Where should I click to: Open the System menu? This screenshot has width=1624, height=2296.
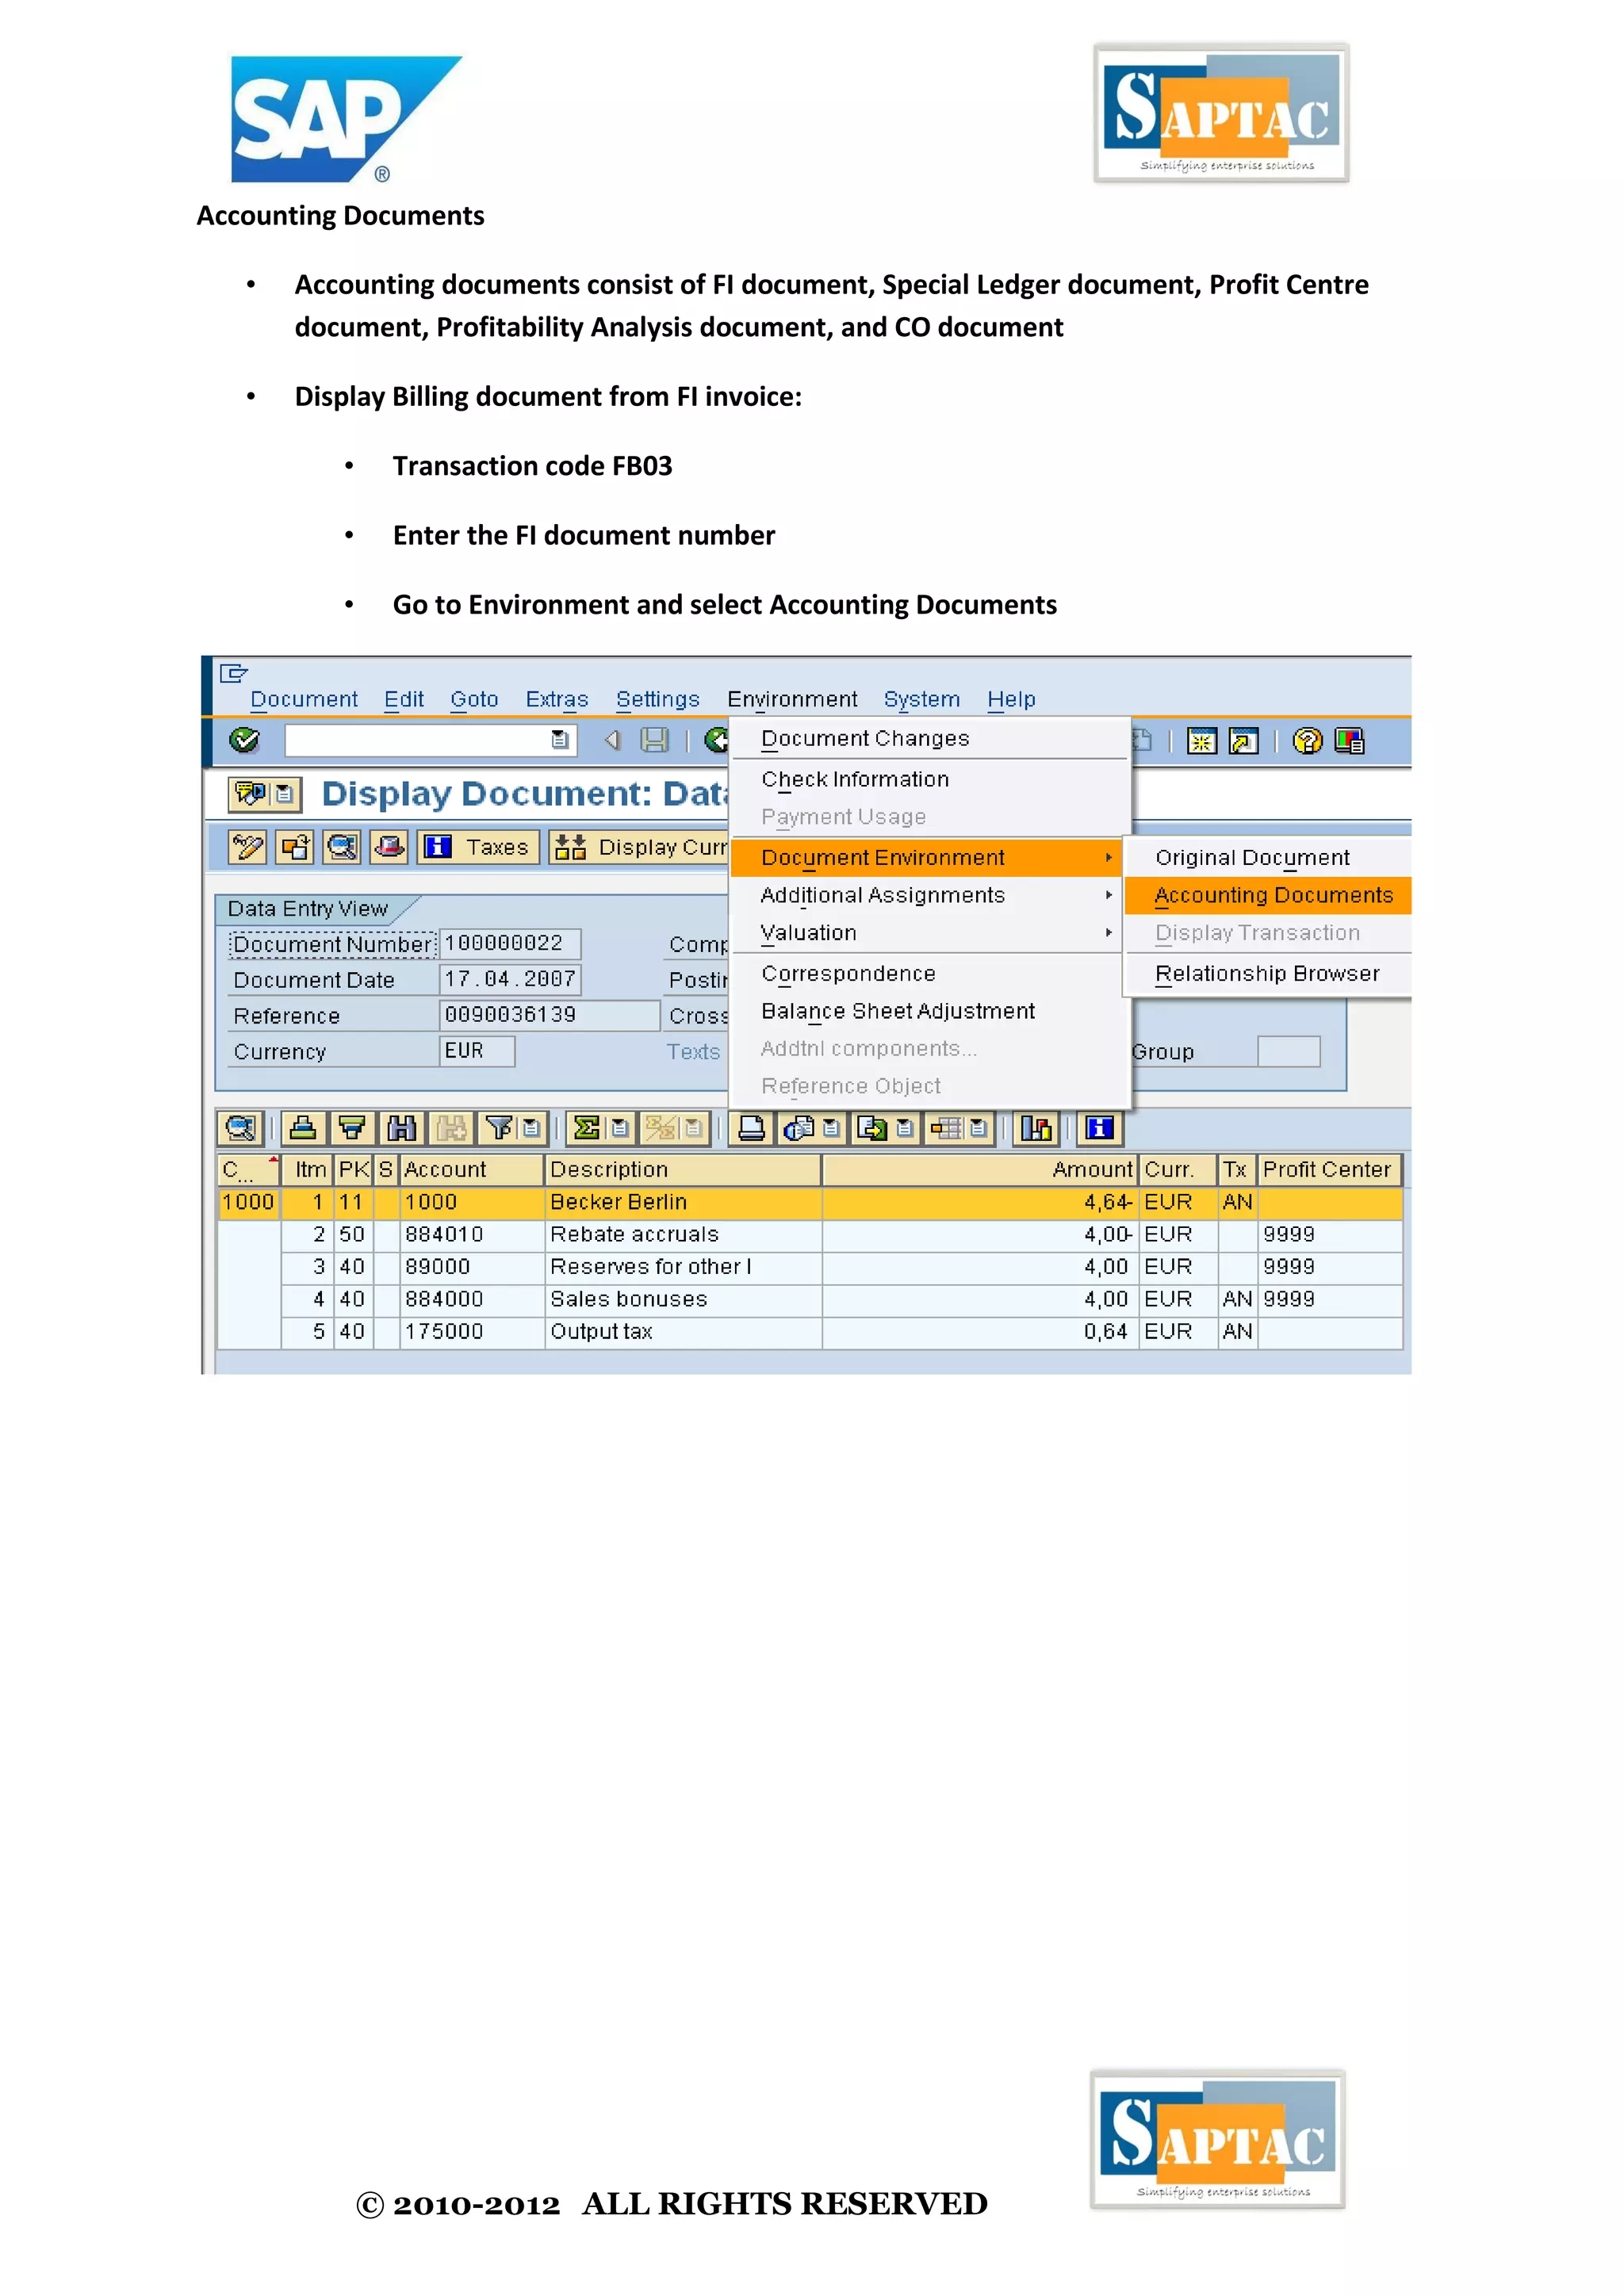(x=921, y=700)
